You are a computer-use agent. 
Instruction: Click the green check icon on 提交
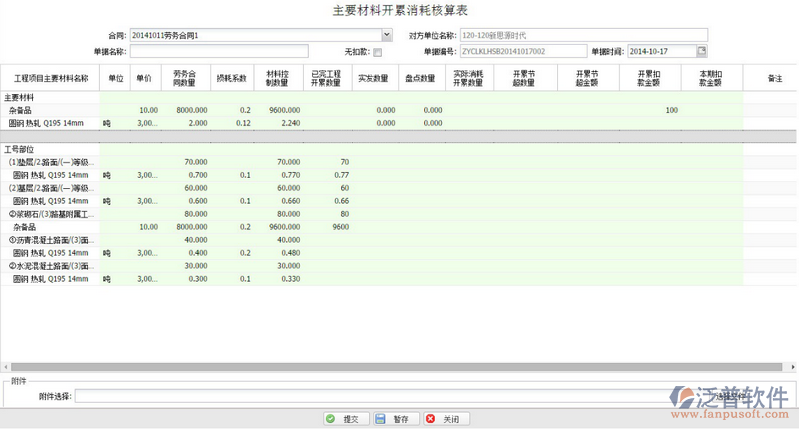[331, 419]
